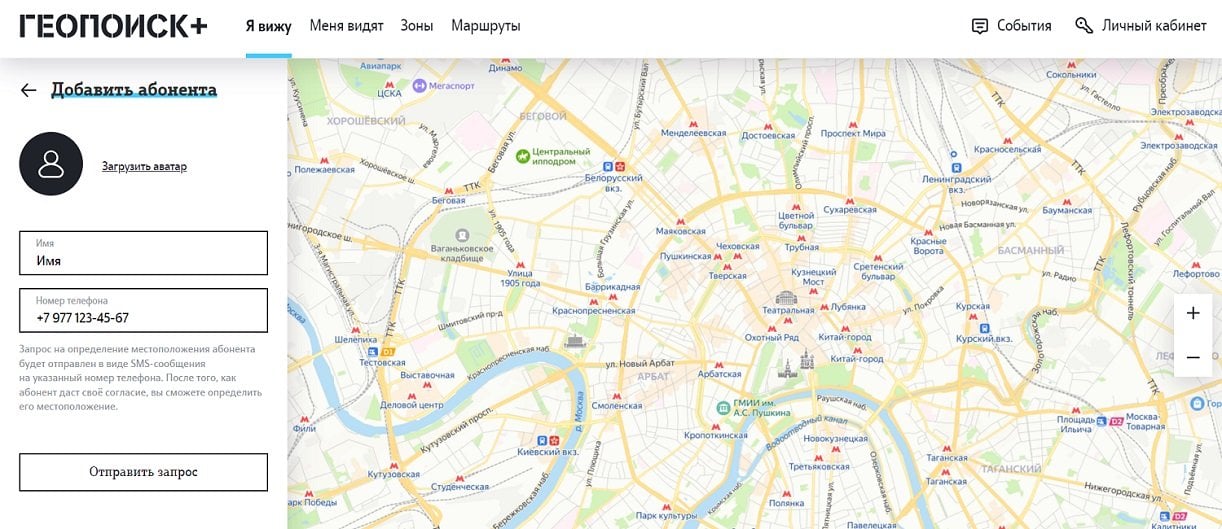The image size is (1222, 529).
Task: Open the Зоны tab
Action: click(417, 26)
